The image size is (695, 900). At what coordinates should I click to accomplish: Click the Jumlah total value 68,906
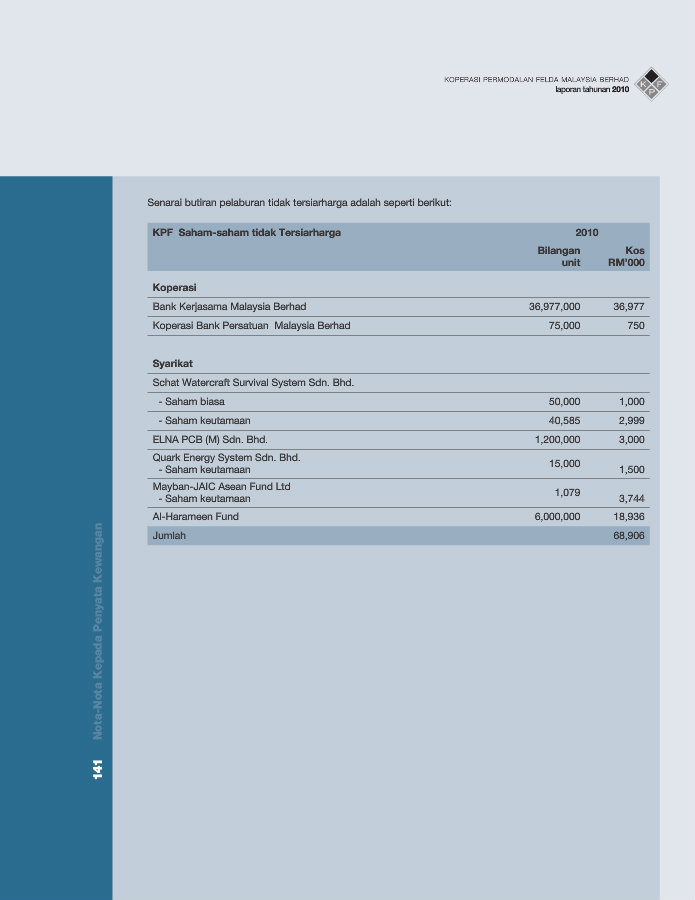pos(629,536)
